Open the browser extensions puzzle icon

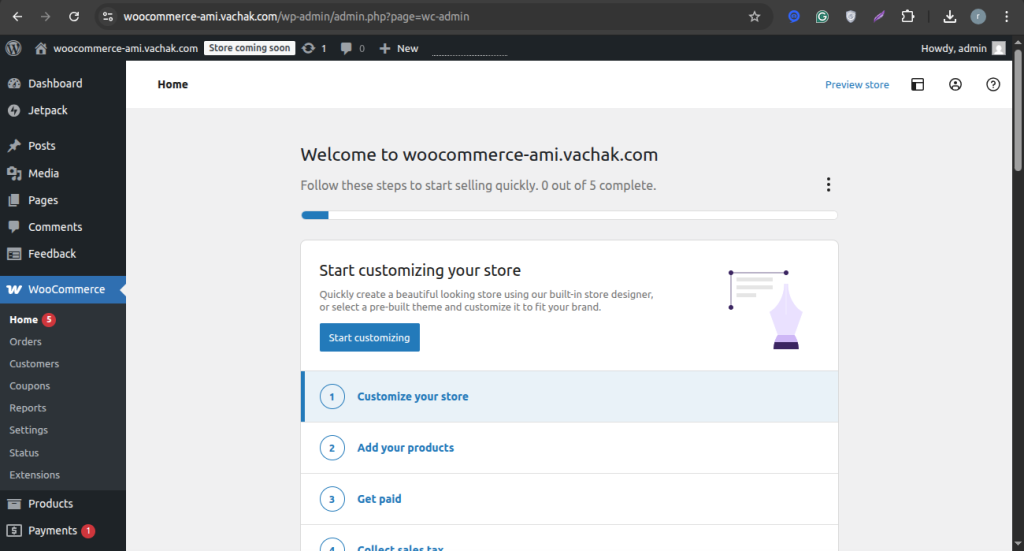[x=908, y=16]
